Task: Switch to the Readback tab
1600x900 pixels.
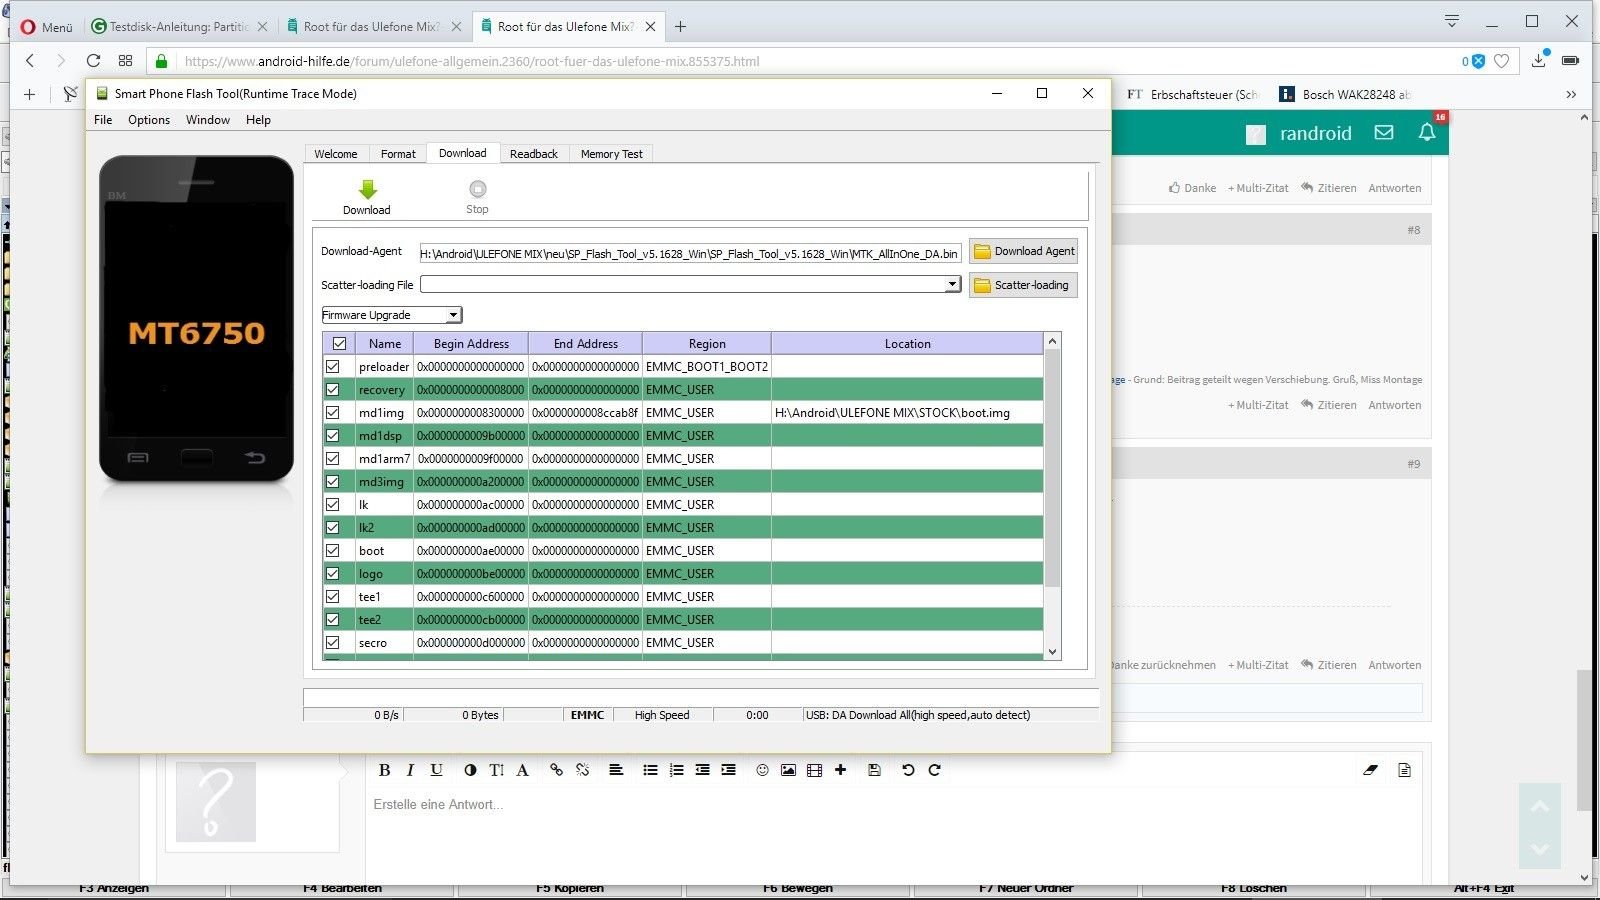Action: click(x=534, y=154)
